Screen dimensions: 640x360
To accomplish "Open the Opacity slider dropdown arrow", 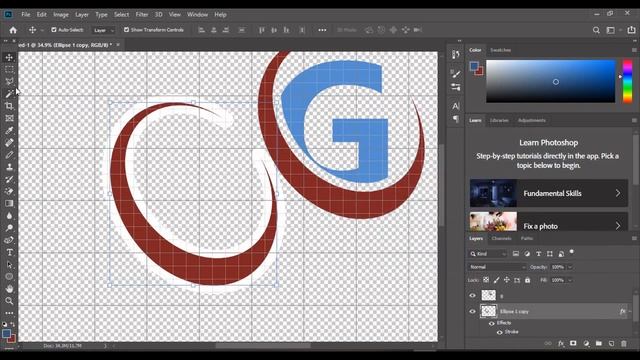I will (x=570, y=267).
